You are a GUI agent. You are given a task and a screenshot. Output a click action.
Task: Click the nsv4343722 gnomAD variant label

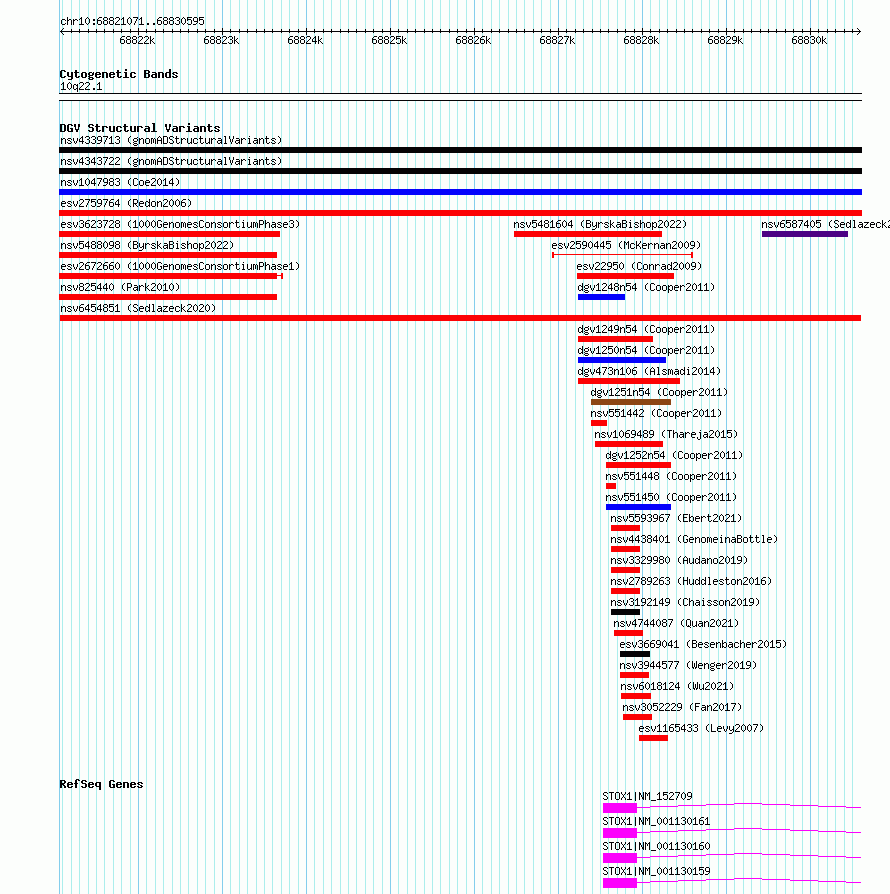171,161
